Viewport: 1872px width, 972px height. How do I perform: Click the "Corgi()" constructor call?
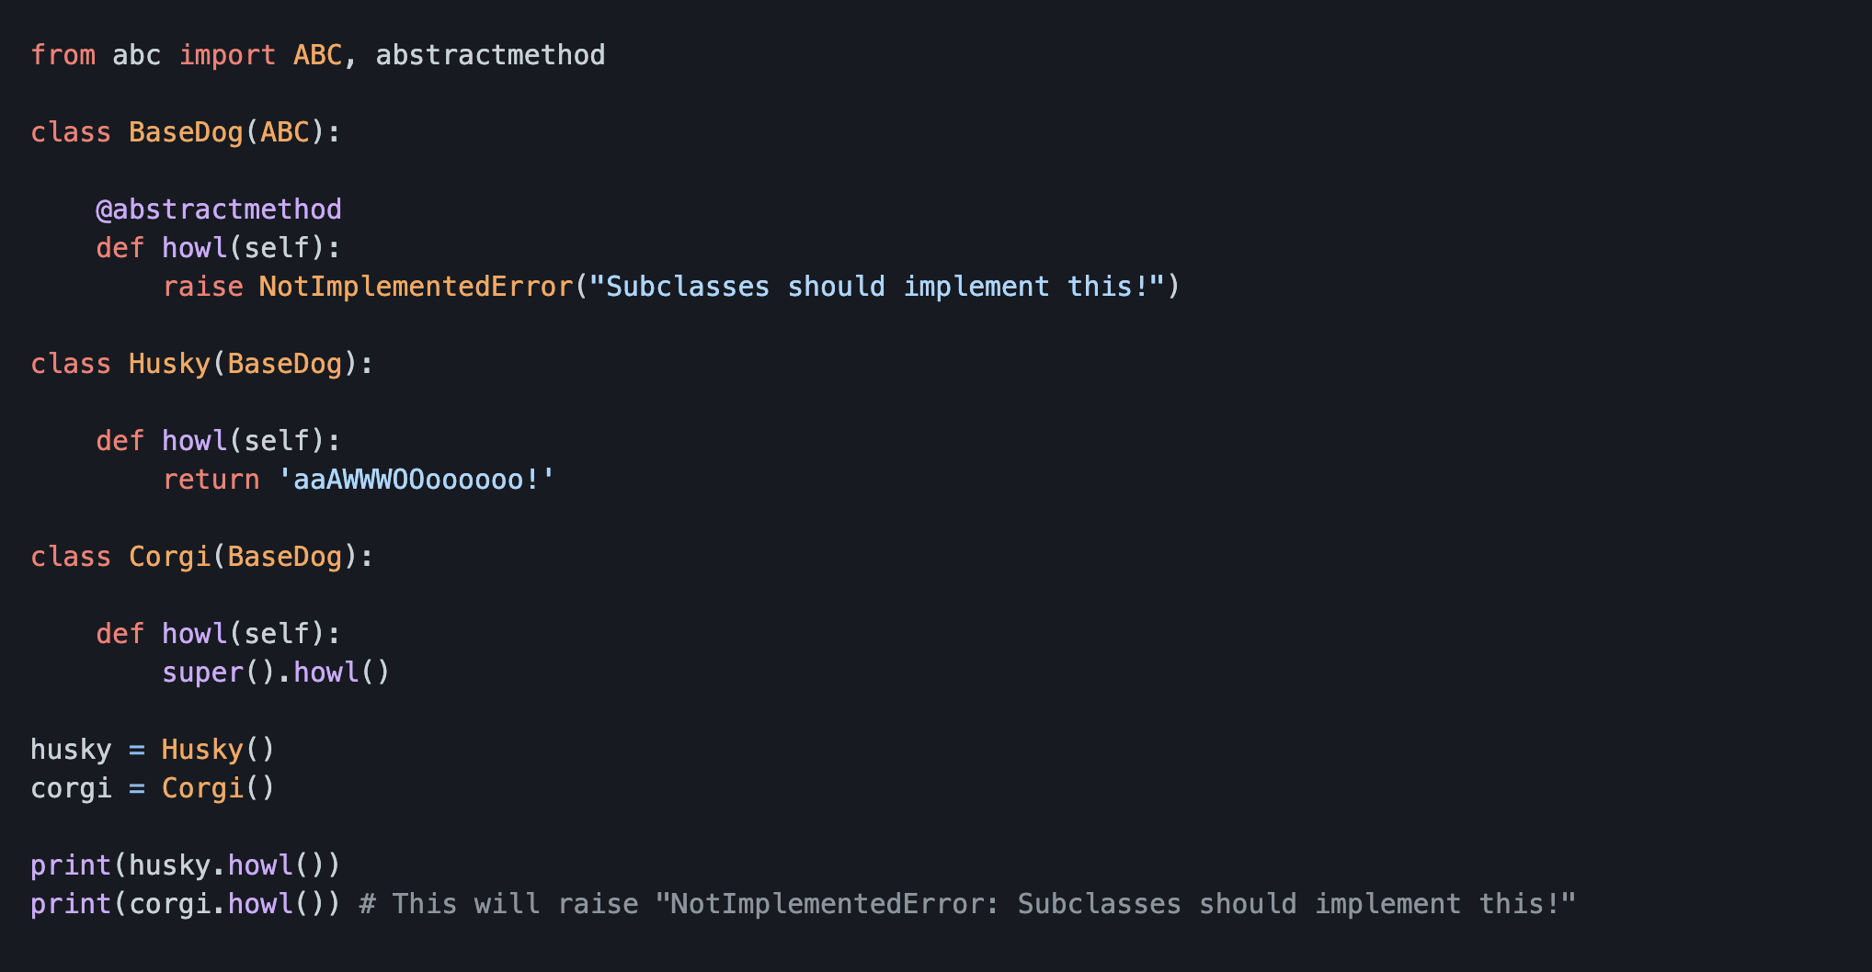pyautogui.click(x=218, y=789)
